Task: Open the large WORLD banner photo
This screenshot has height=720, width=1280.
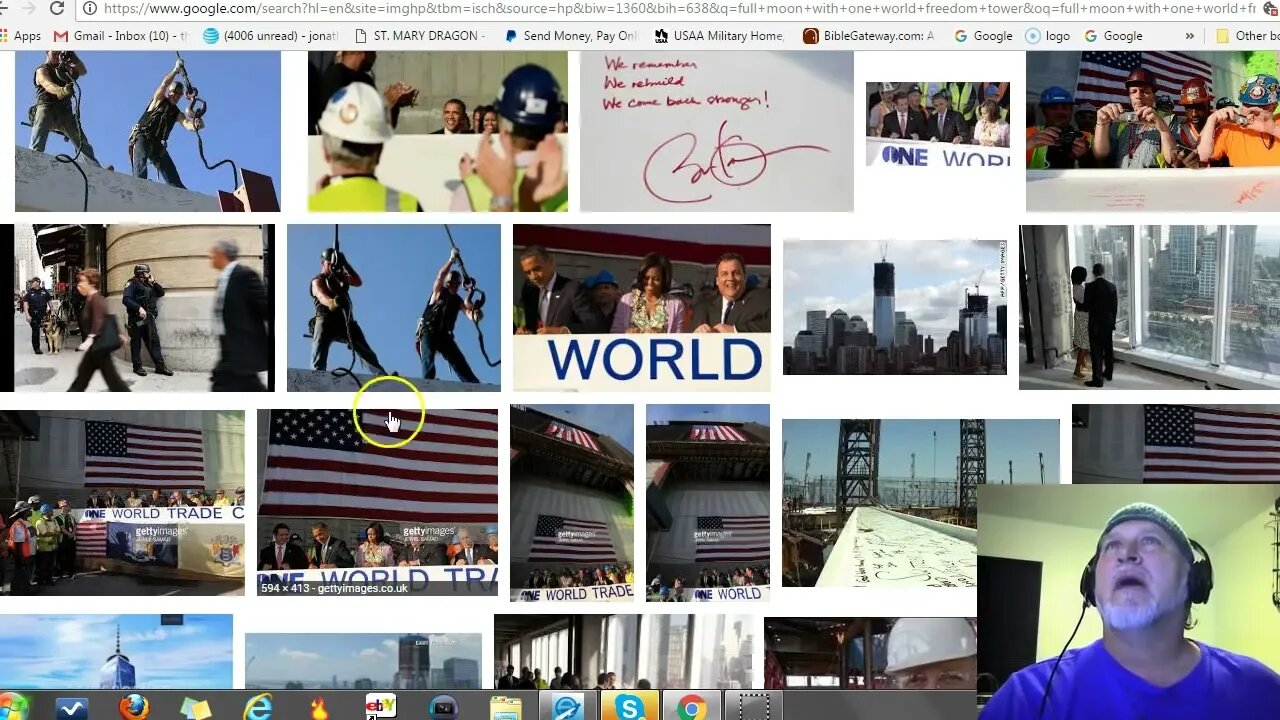Action: [x=641, y=308]
